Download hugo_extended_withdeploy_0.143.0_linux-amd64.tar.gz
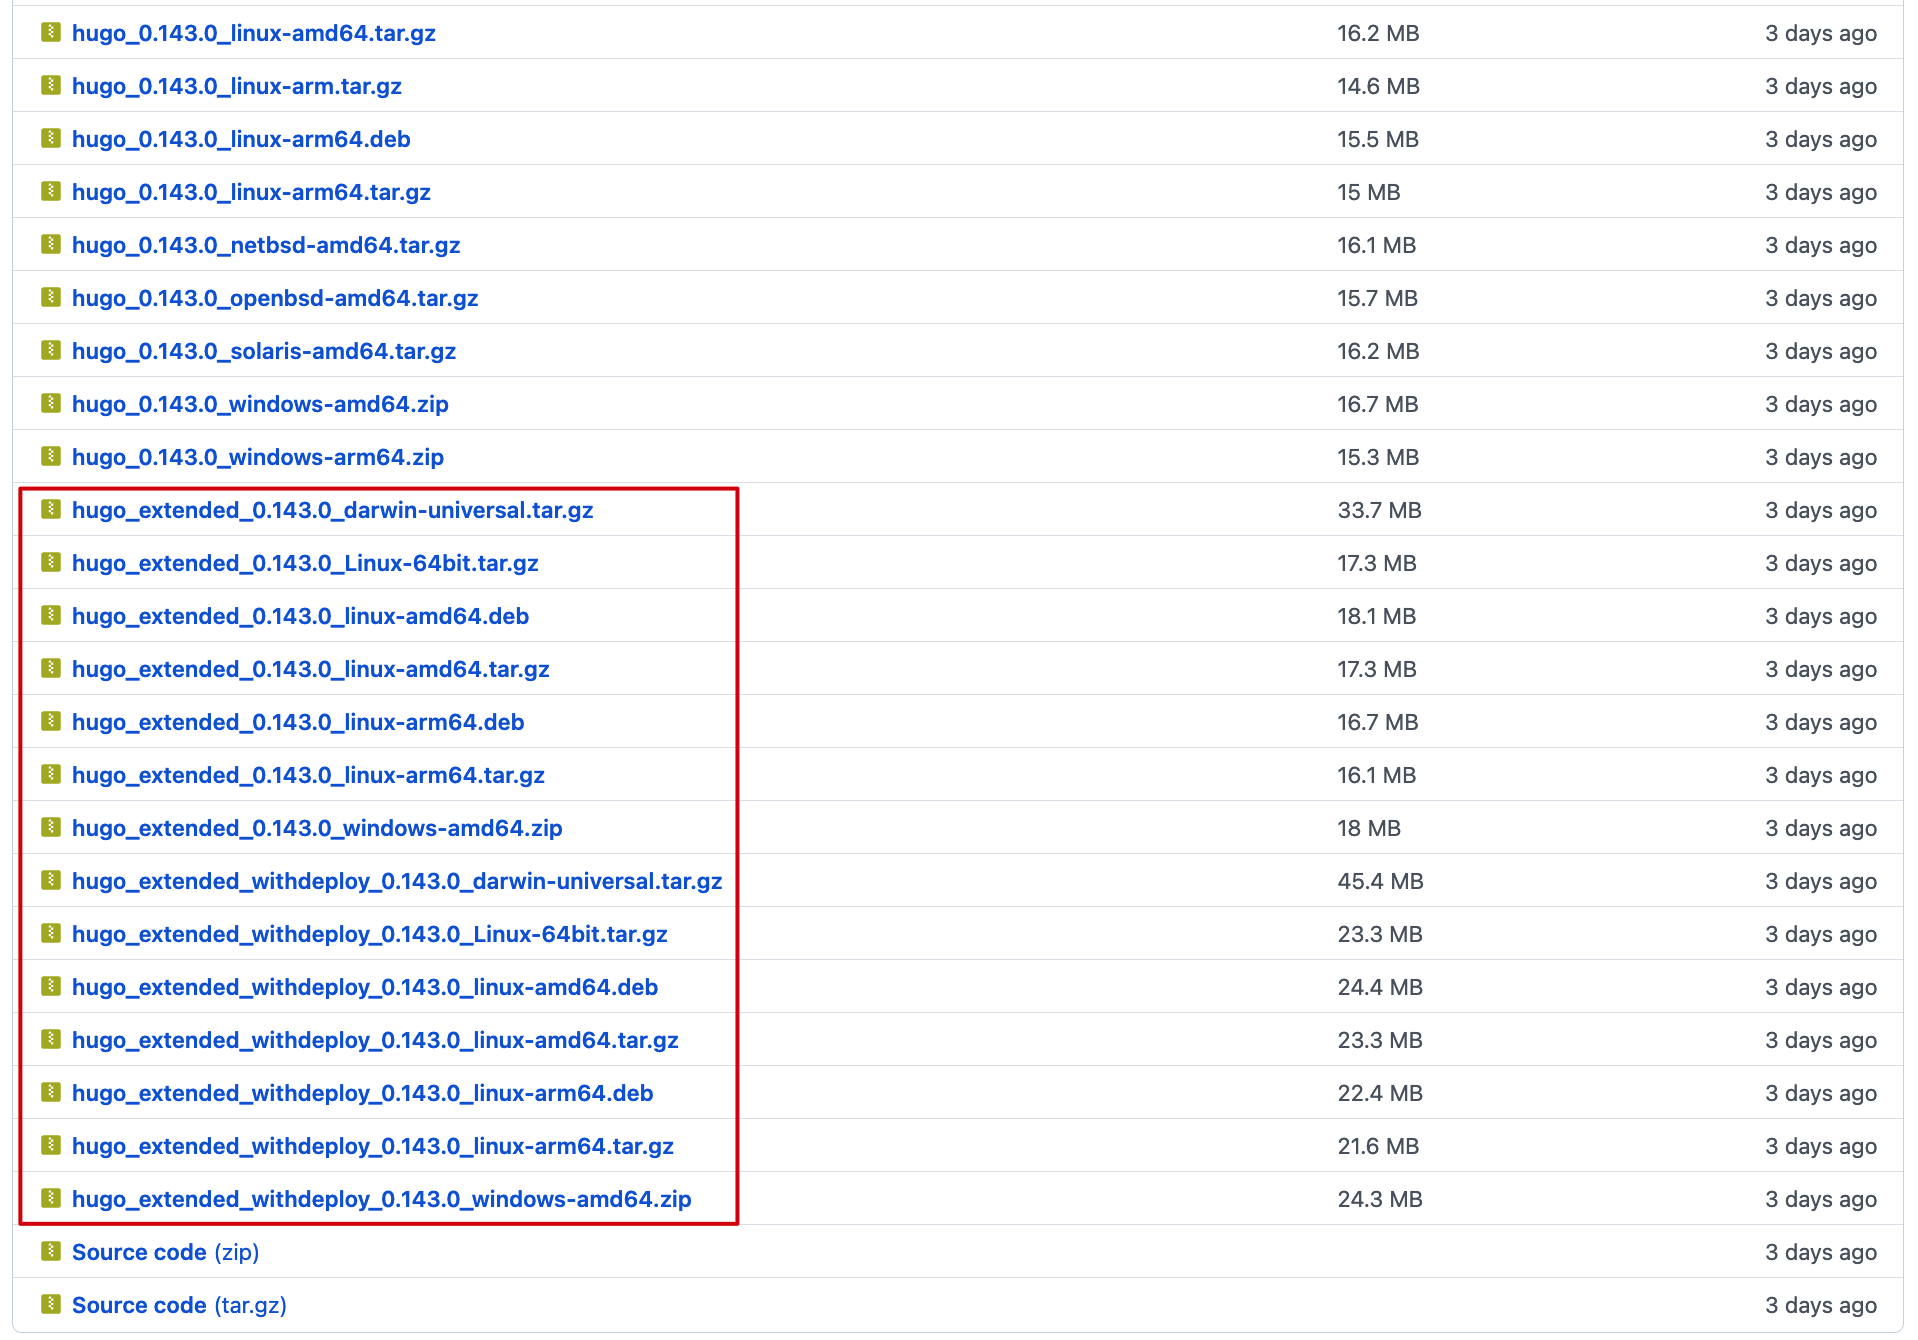 (375, 1040)
